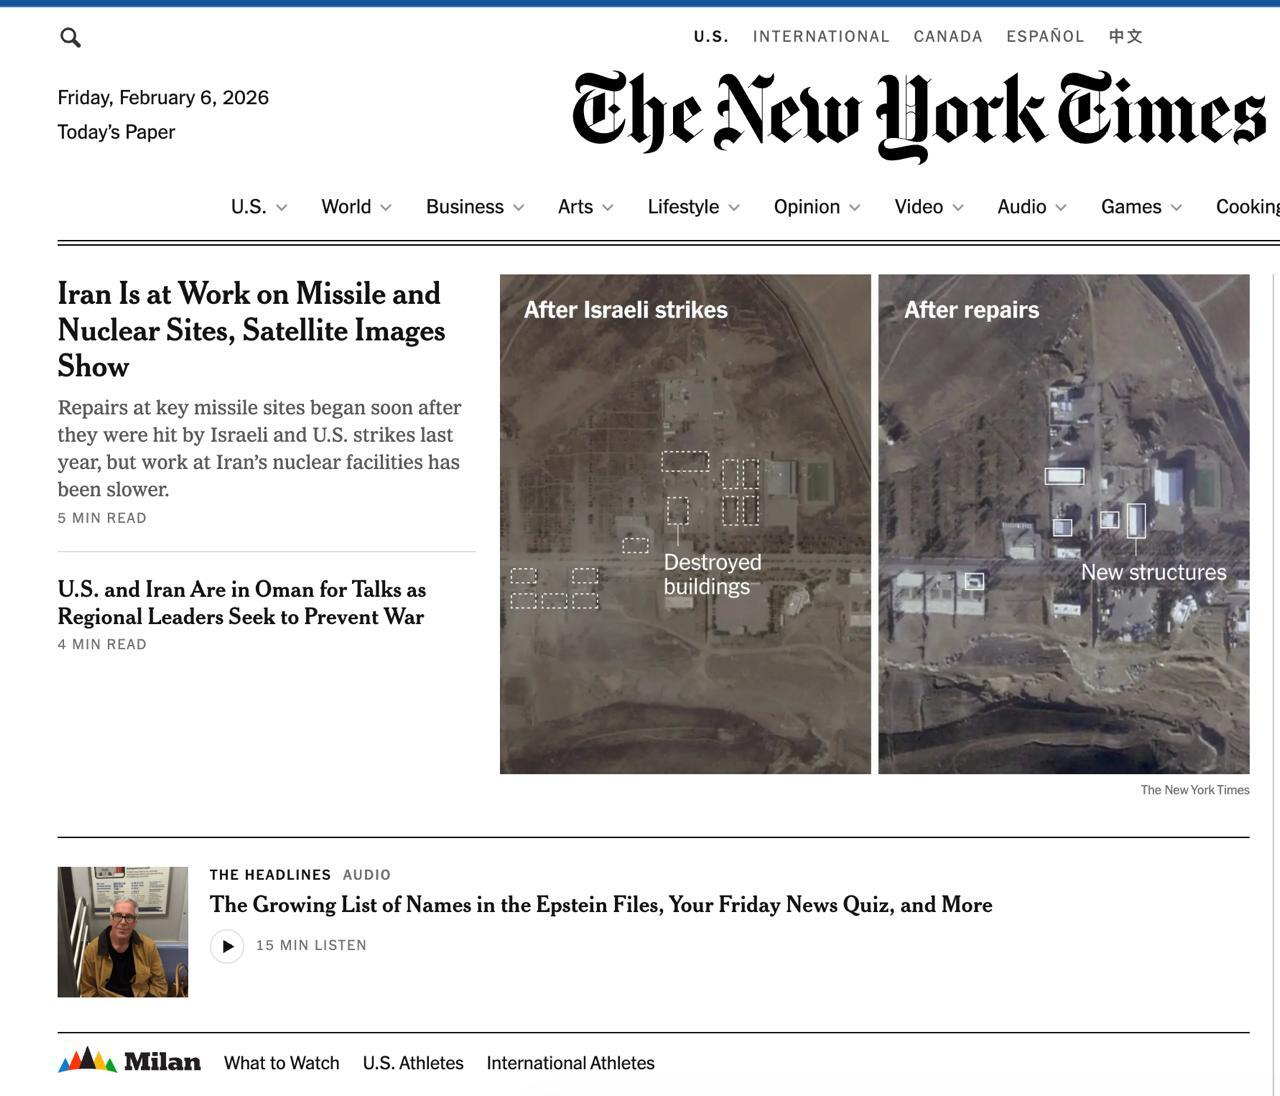
Task: Switch to the Español edition
Action: coord(1045,36)
